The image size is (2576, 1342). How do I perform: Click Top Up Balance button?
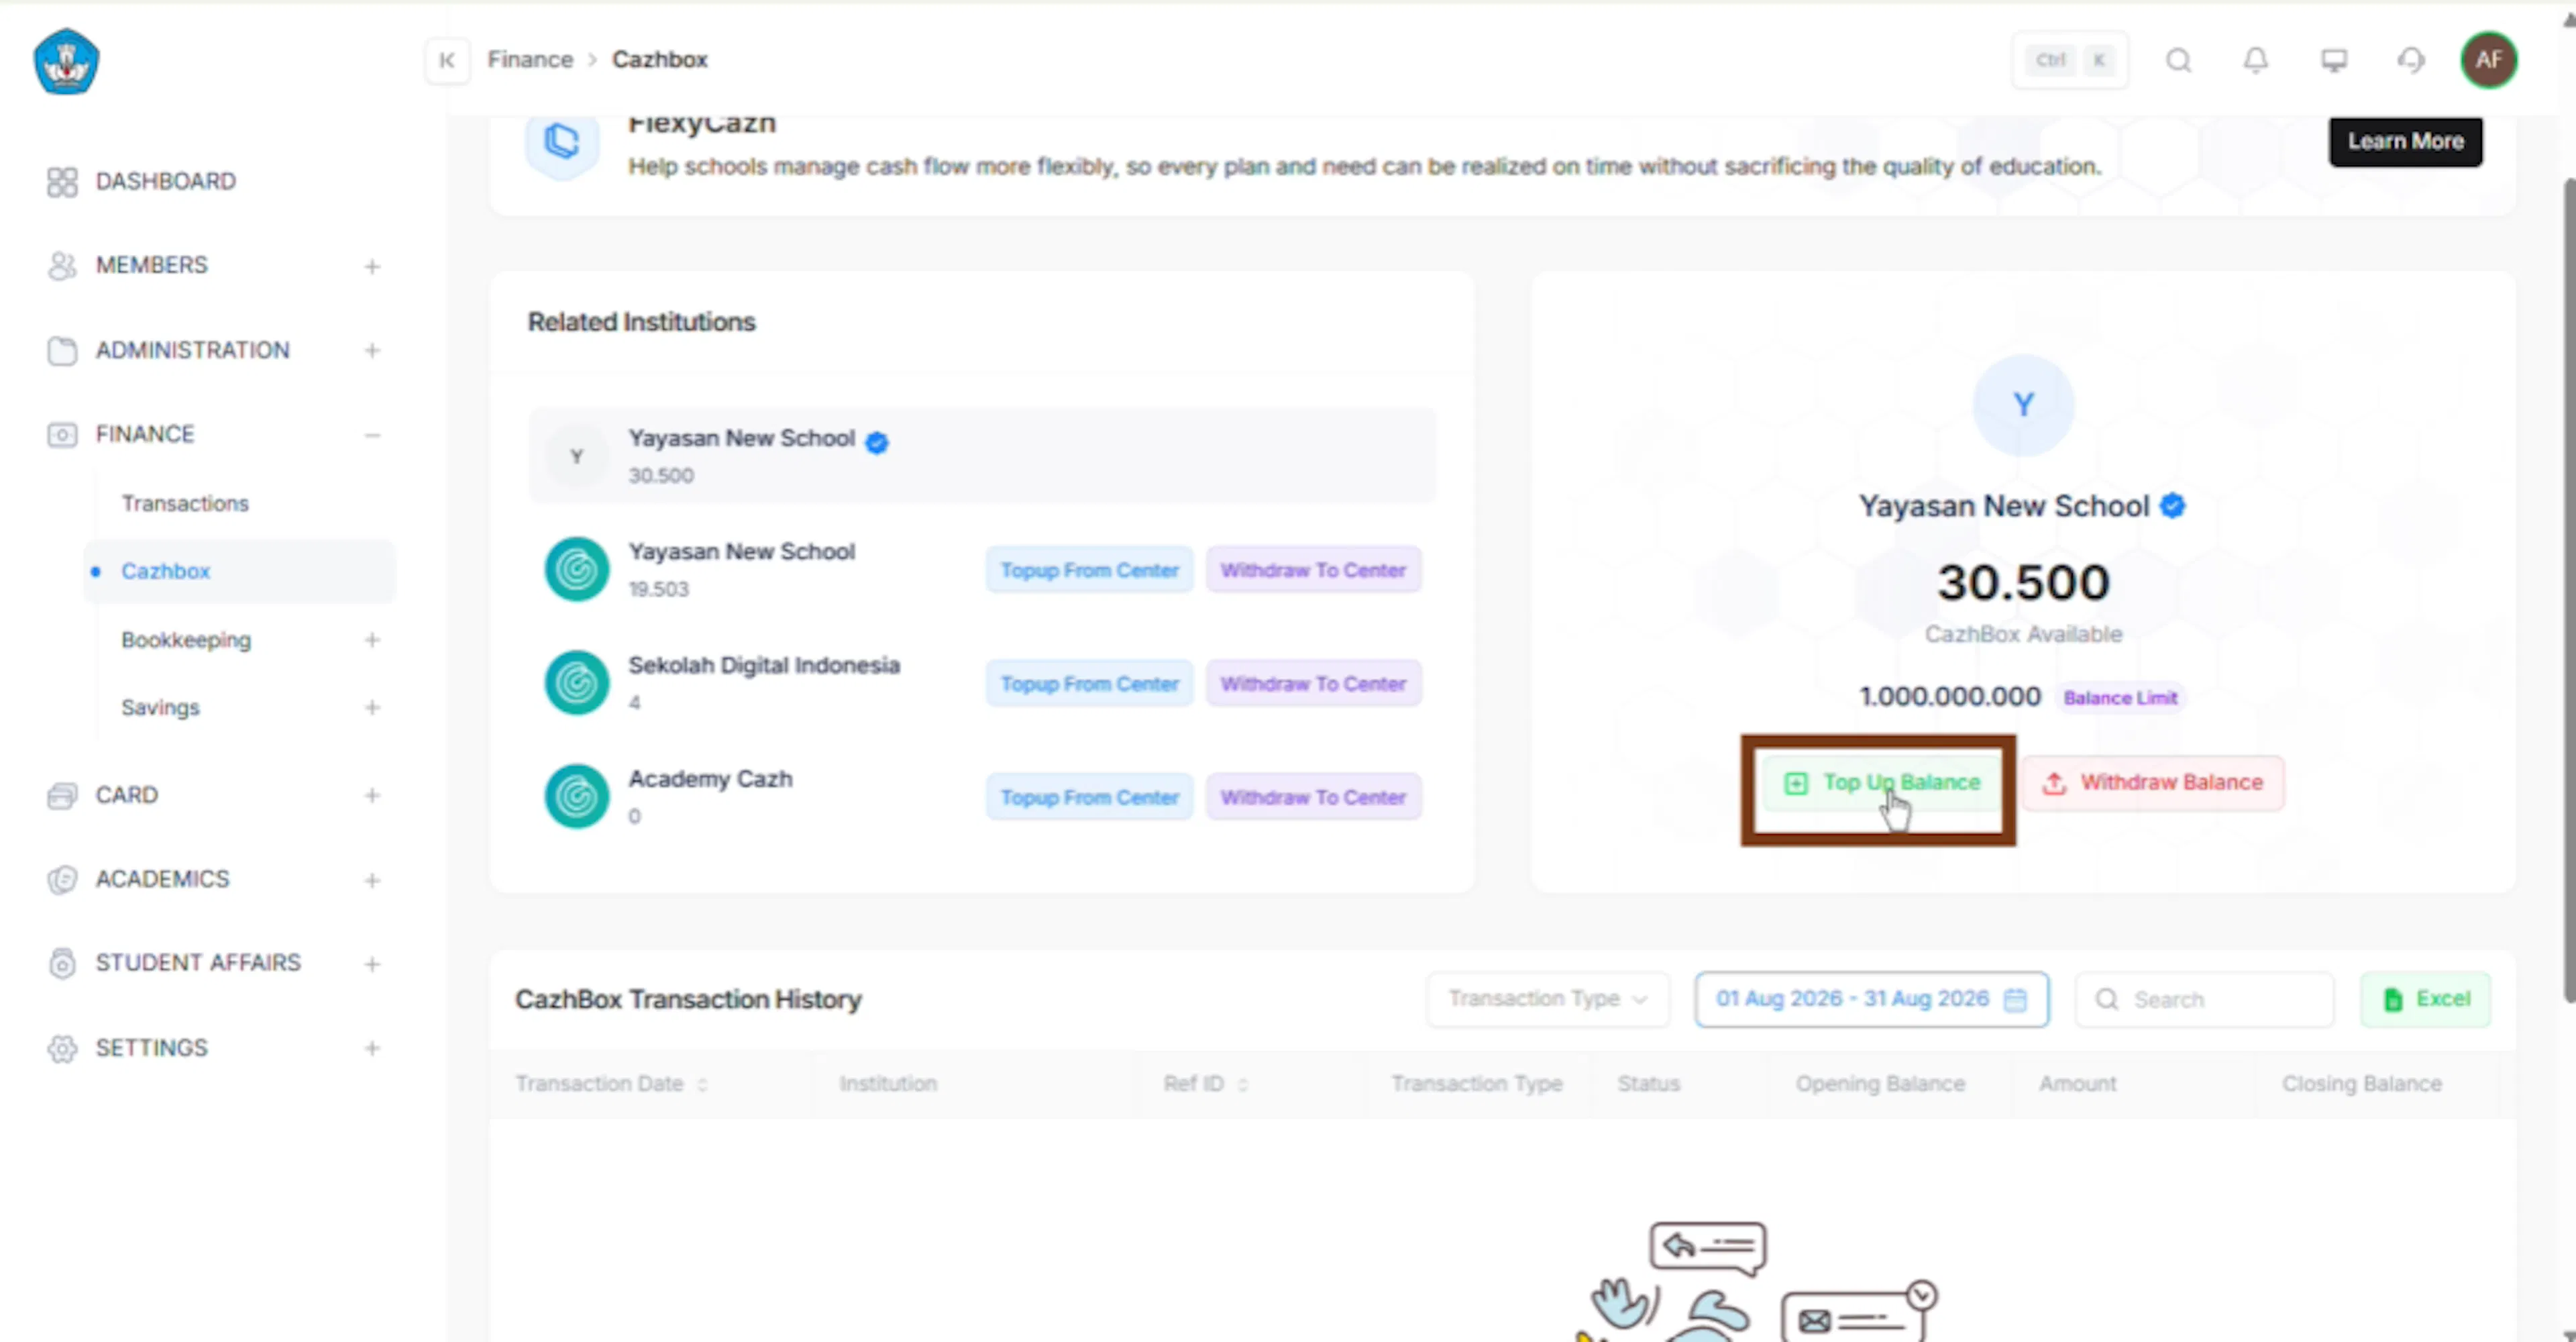pos(1881,782)
